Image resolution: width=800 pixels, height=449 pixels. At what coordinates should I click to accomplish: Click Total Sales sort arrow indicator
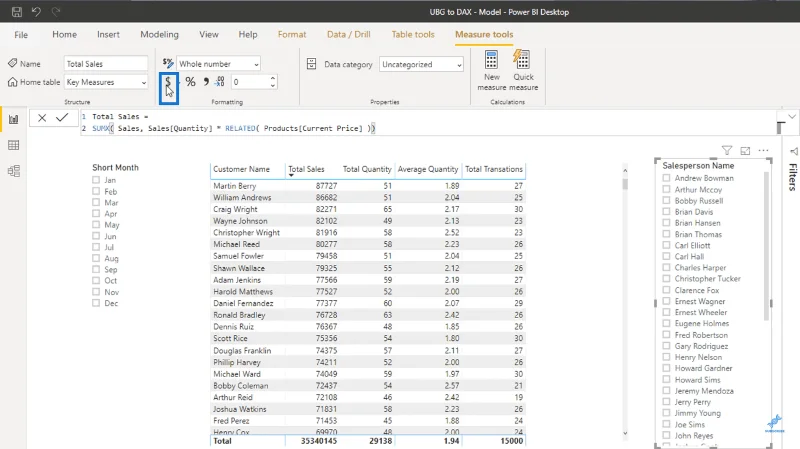291,176
